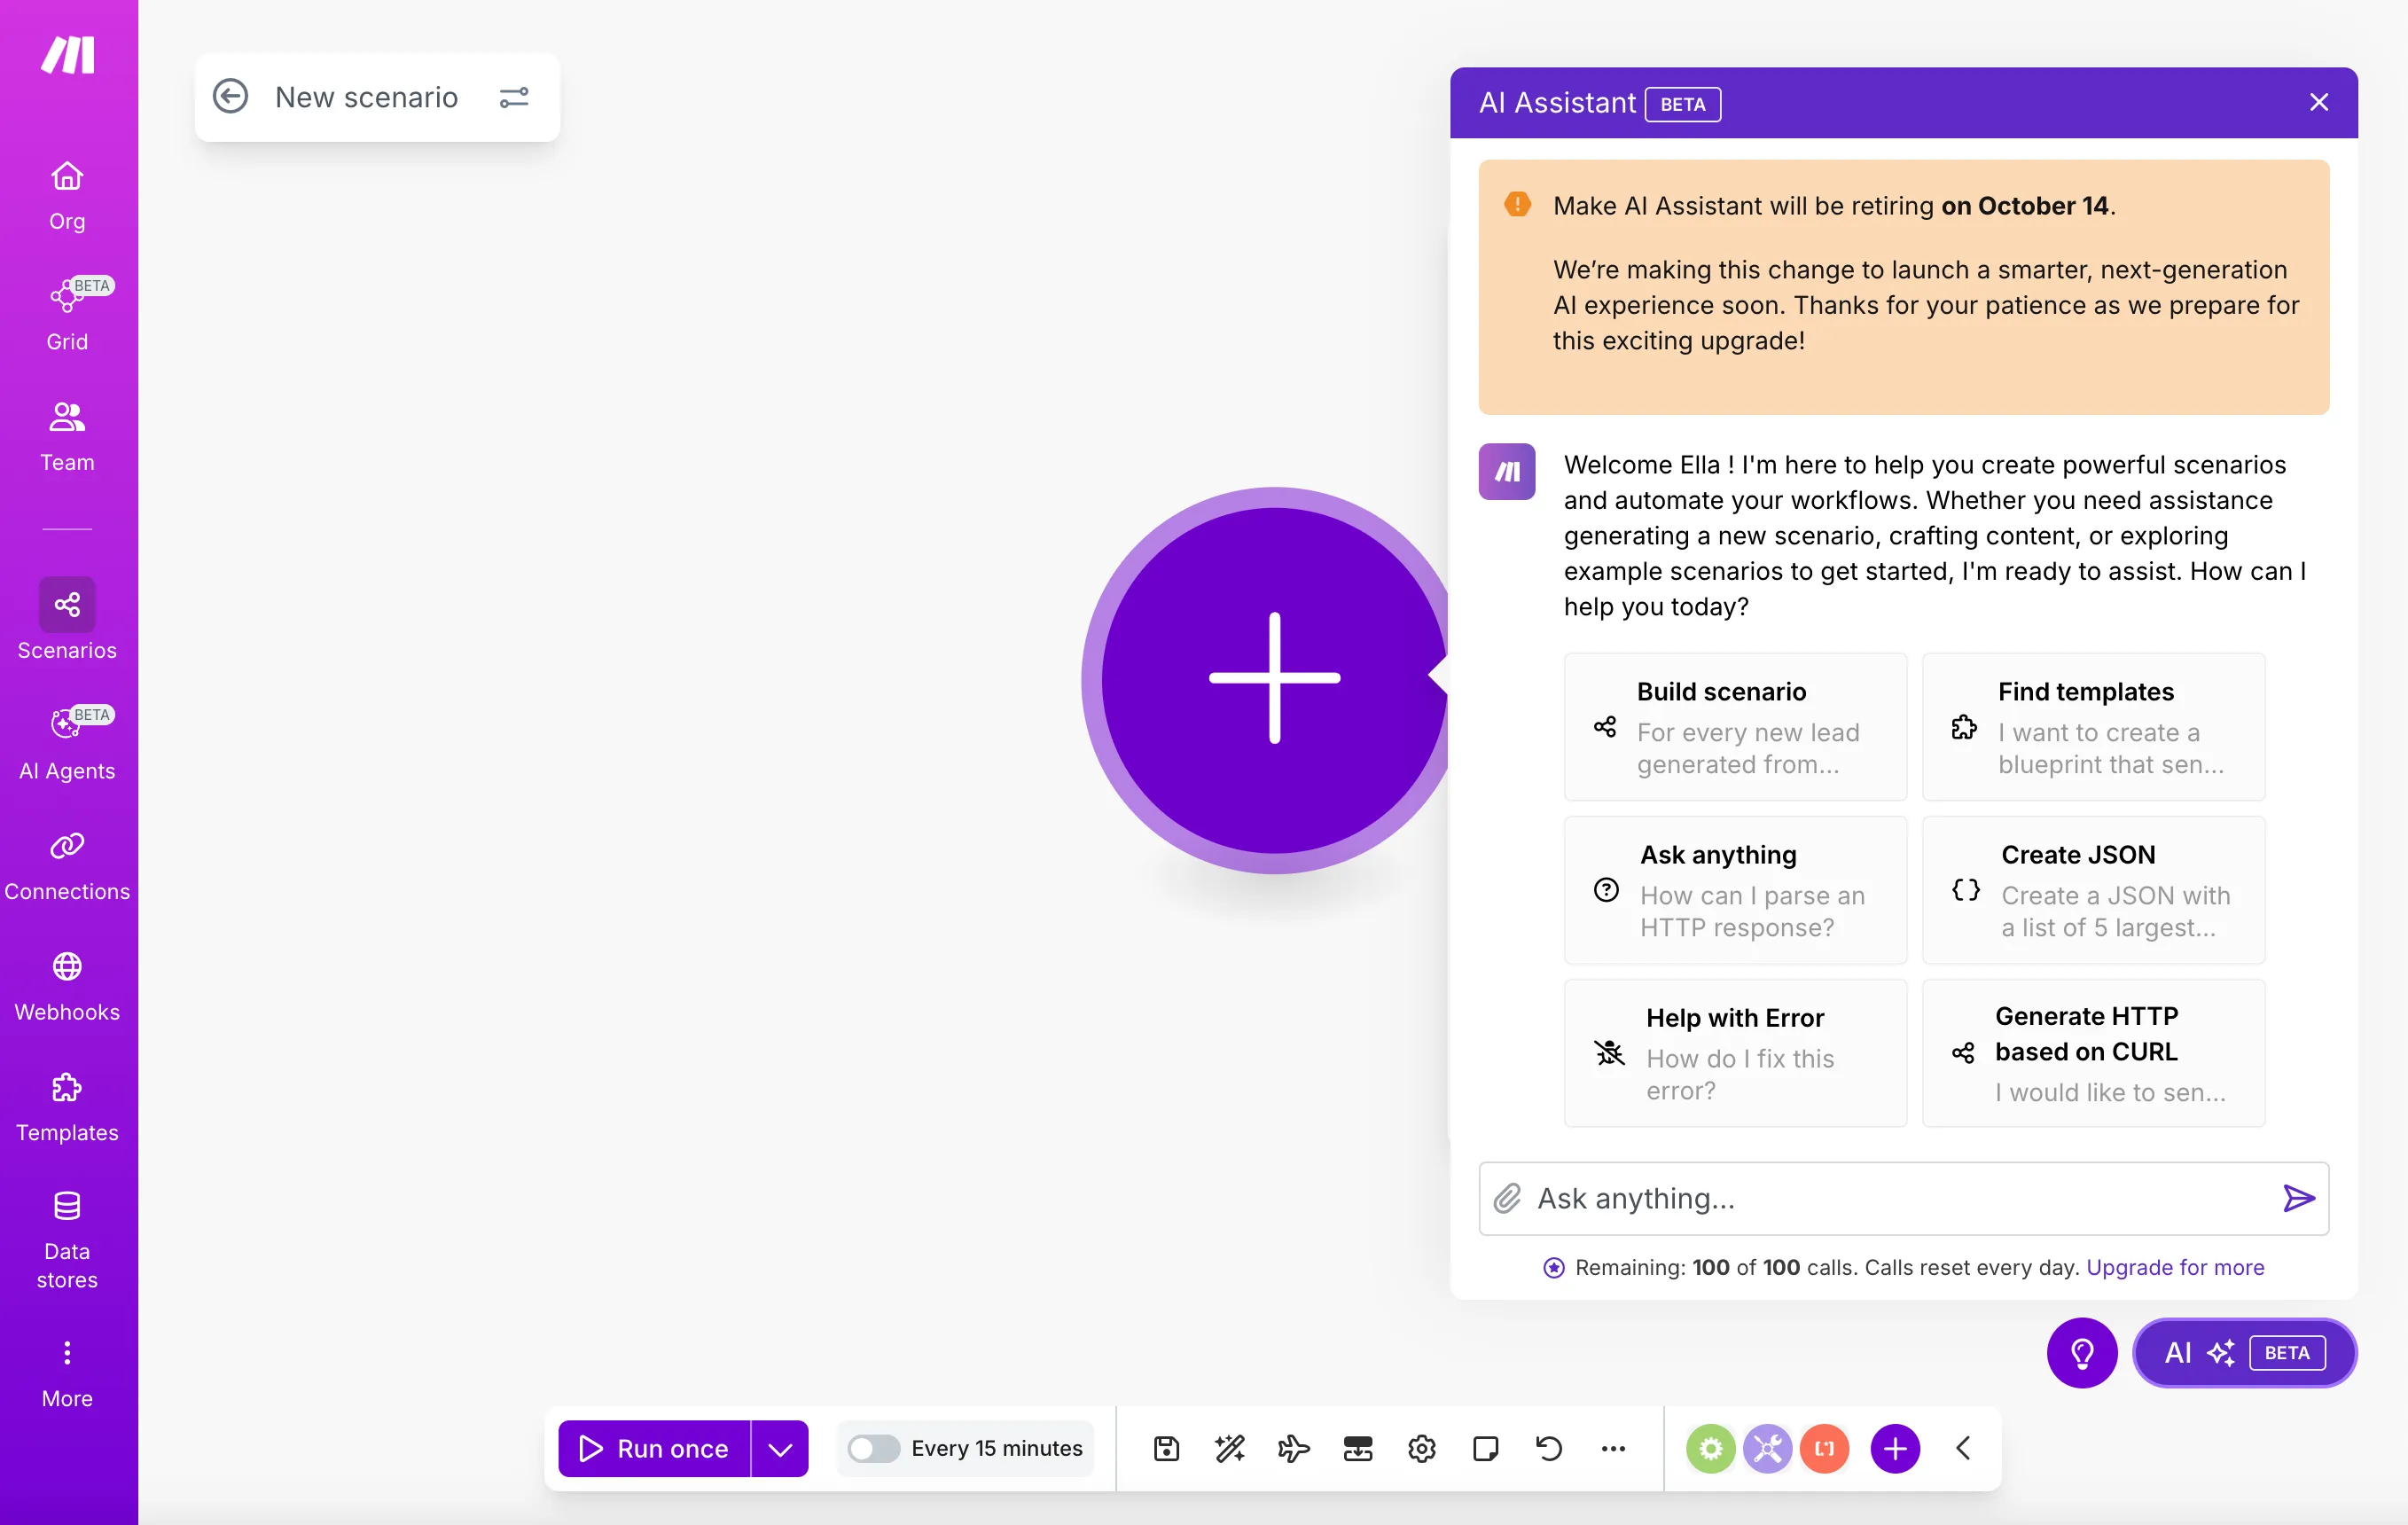This screenshot has width=2408, height=1525.
Task: Open the lightbulb help button
Action: 2082,1353
